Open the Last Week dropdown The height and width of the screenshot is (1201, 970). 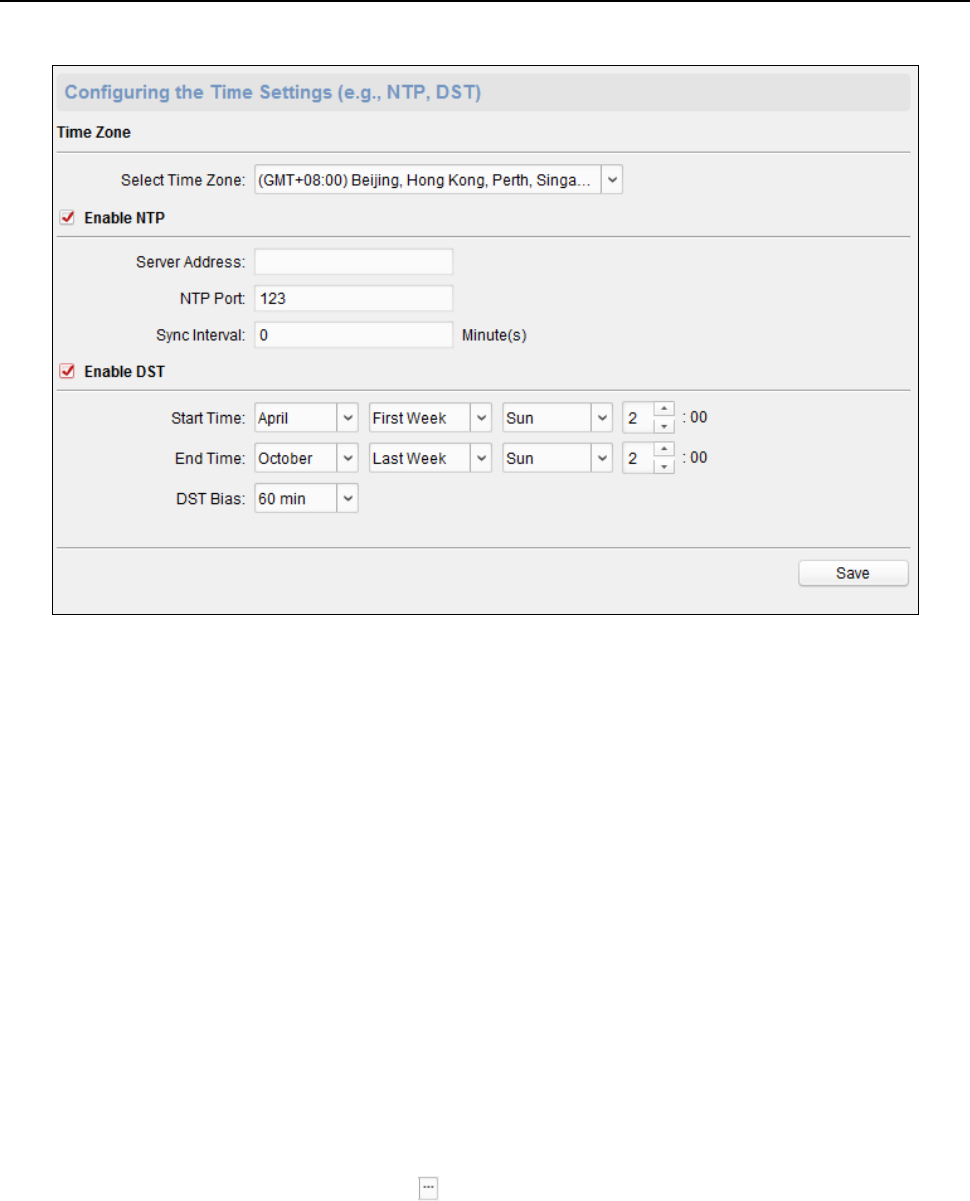coord(430,458)
